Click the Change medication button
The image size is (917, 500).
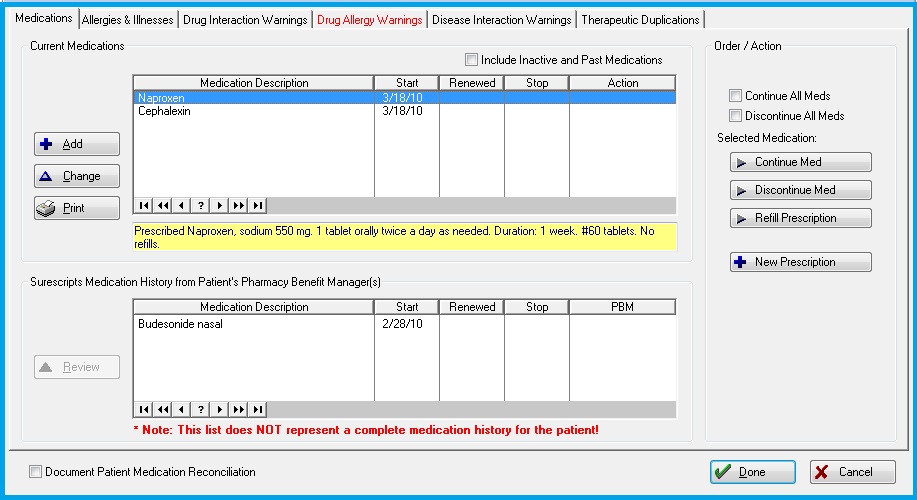[77, 175]
